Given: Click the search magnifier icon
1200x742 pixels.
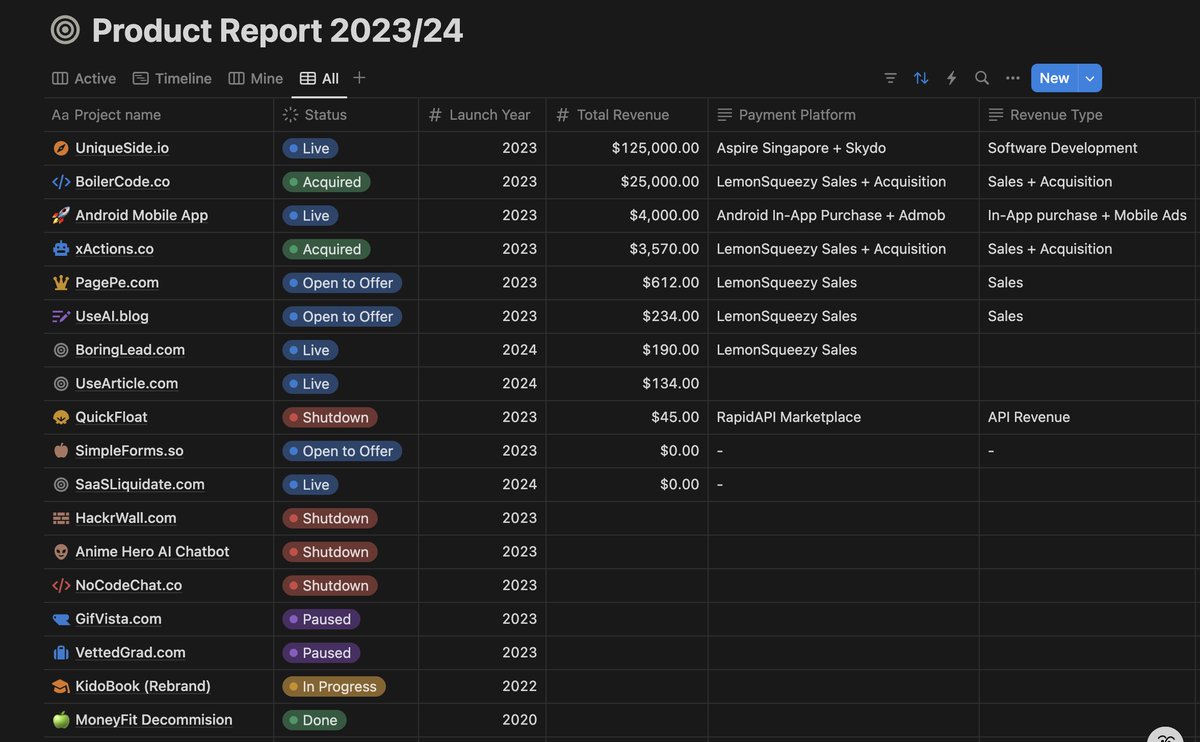Looking at the screenshot, I should tap(982, 78).
